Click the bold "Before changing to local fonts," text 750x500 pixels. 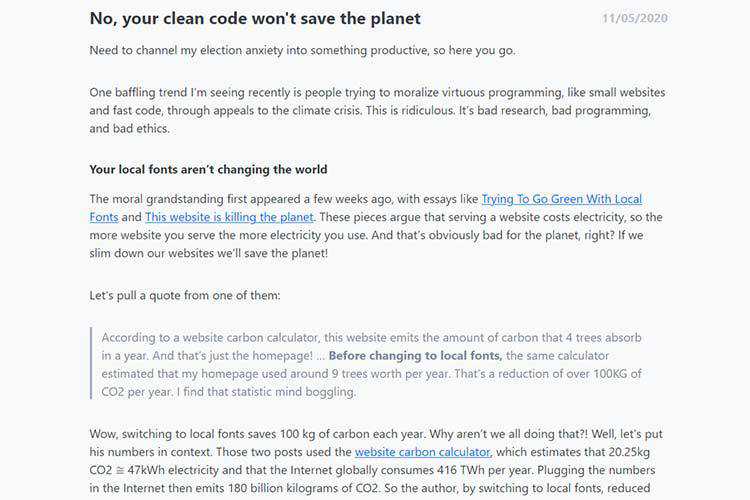click(x=416, y=356)
